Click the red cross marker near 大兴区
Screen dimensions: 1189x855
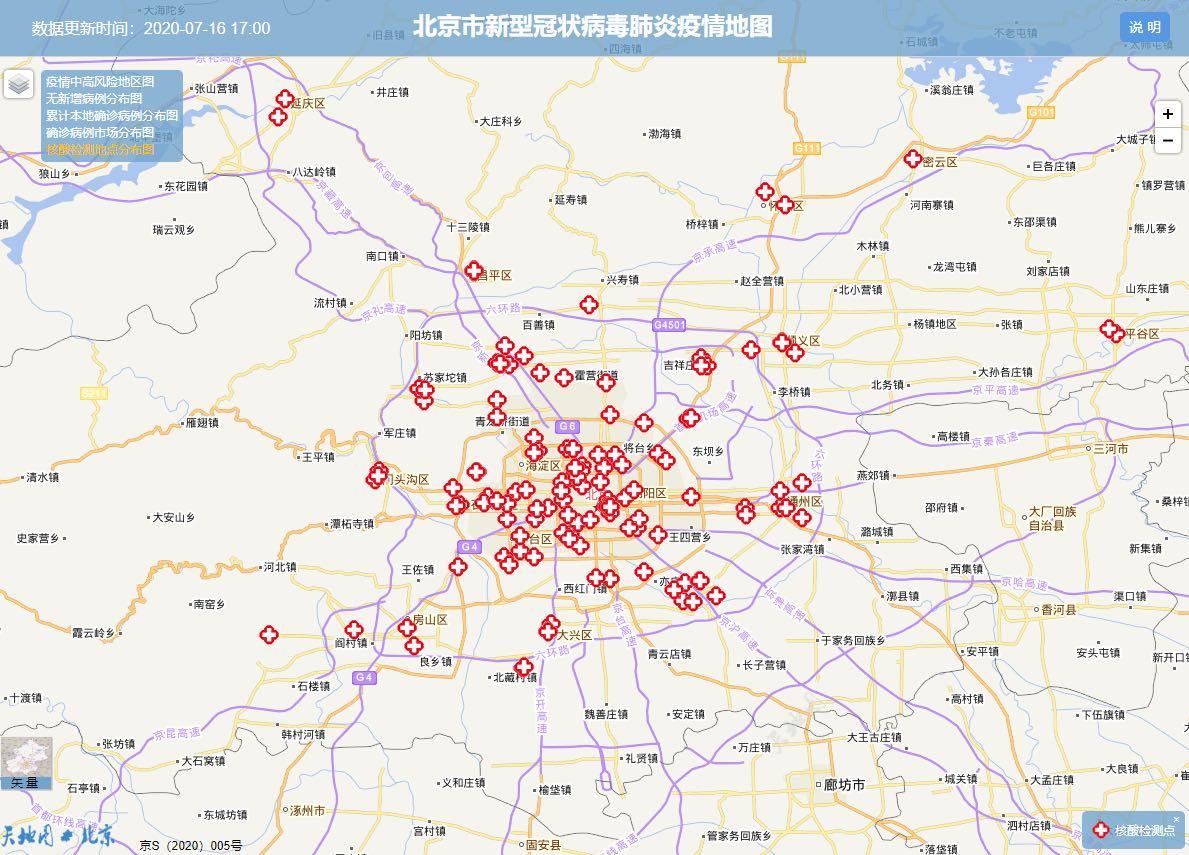548,631
